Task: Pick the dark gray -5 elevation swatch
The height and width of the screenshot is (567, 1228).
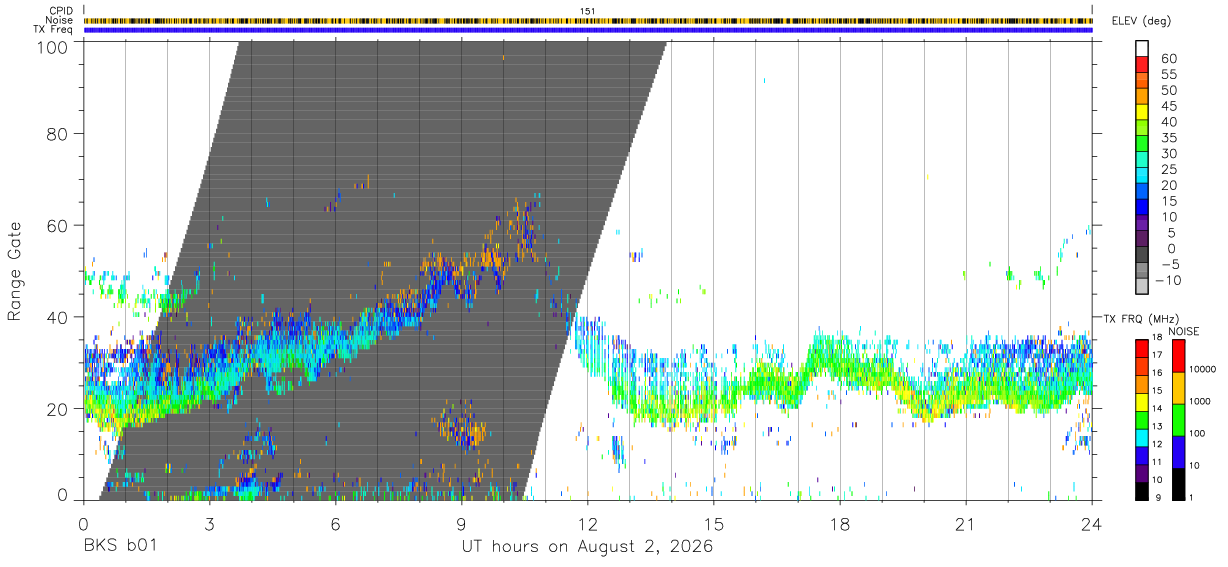Action: (x=1142, y=256)
